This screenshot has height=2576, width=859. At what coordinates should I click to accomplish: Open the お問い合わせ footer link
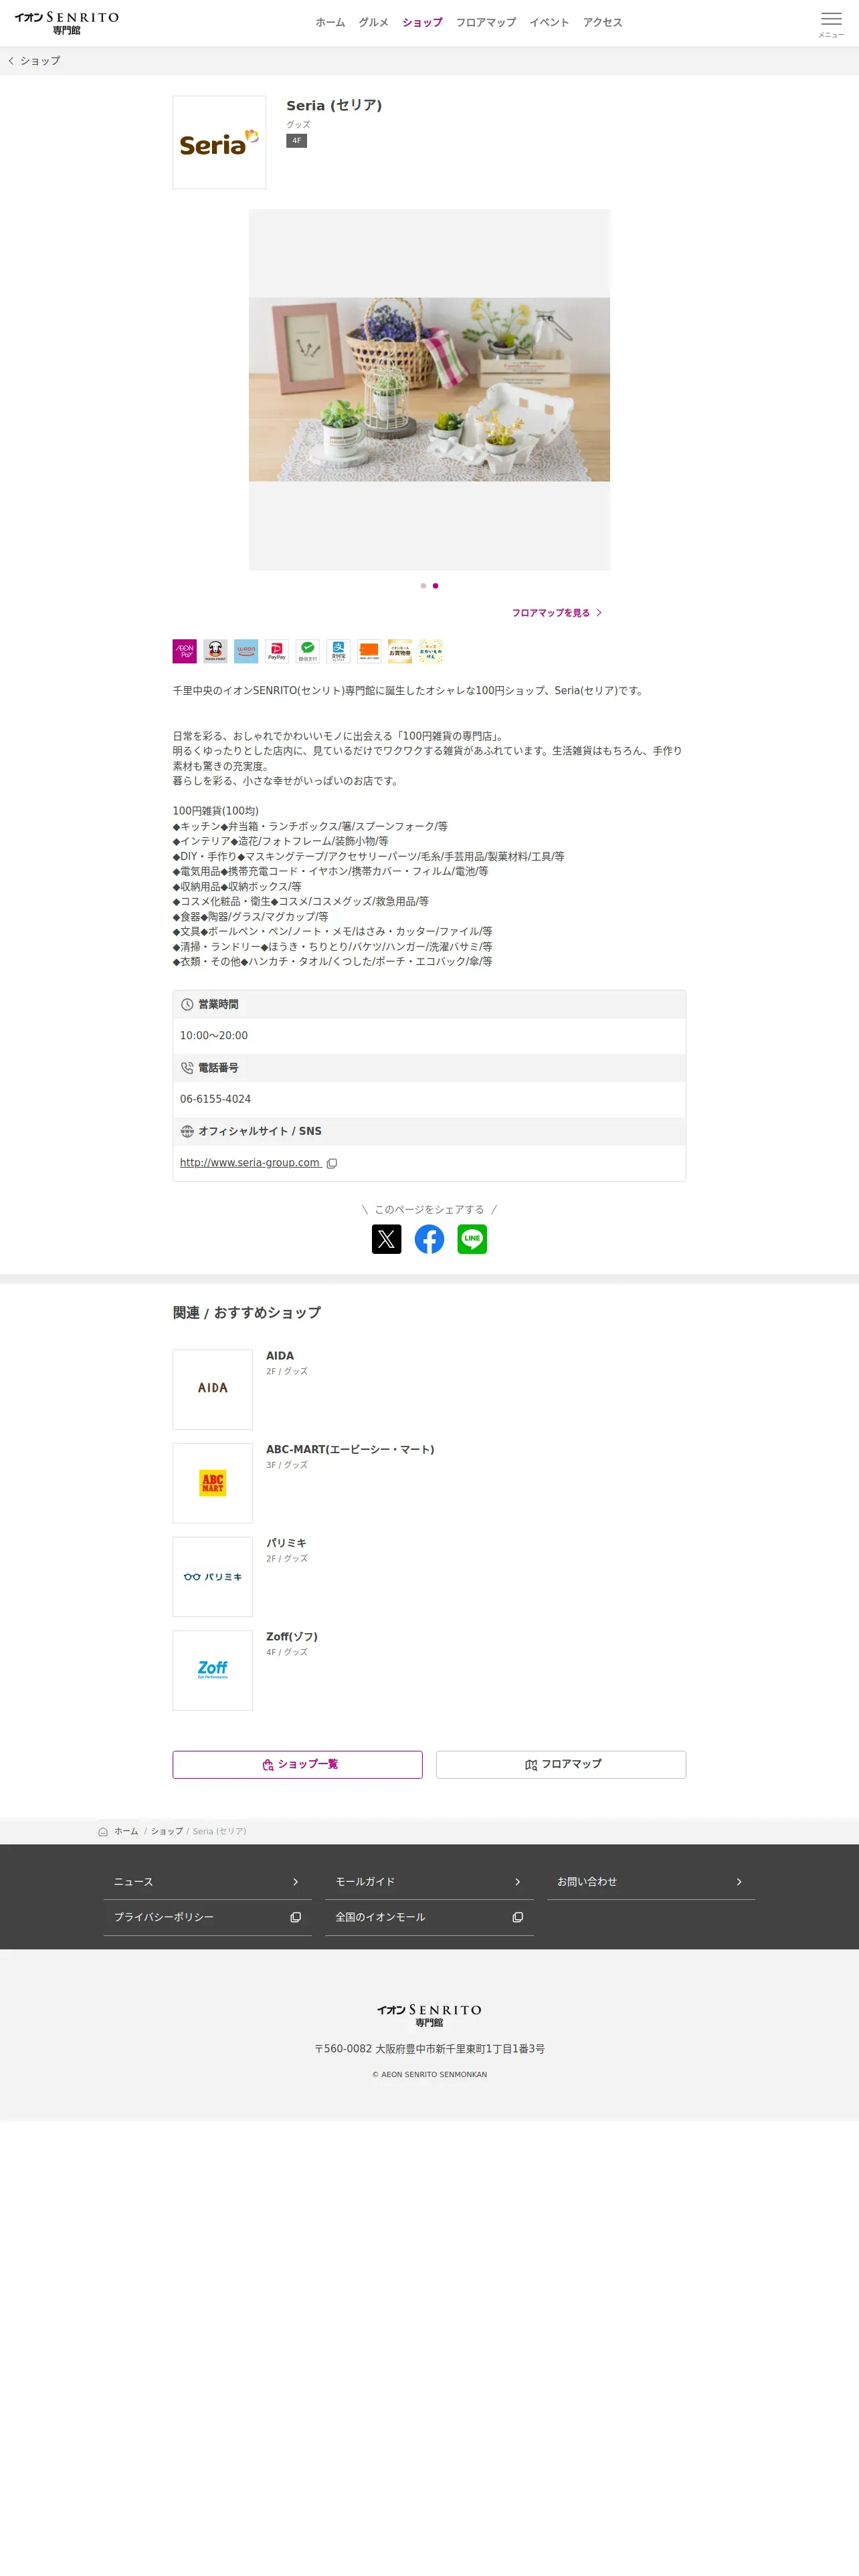651,1882
